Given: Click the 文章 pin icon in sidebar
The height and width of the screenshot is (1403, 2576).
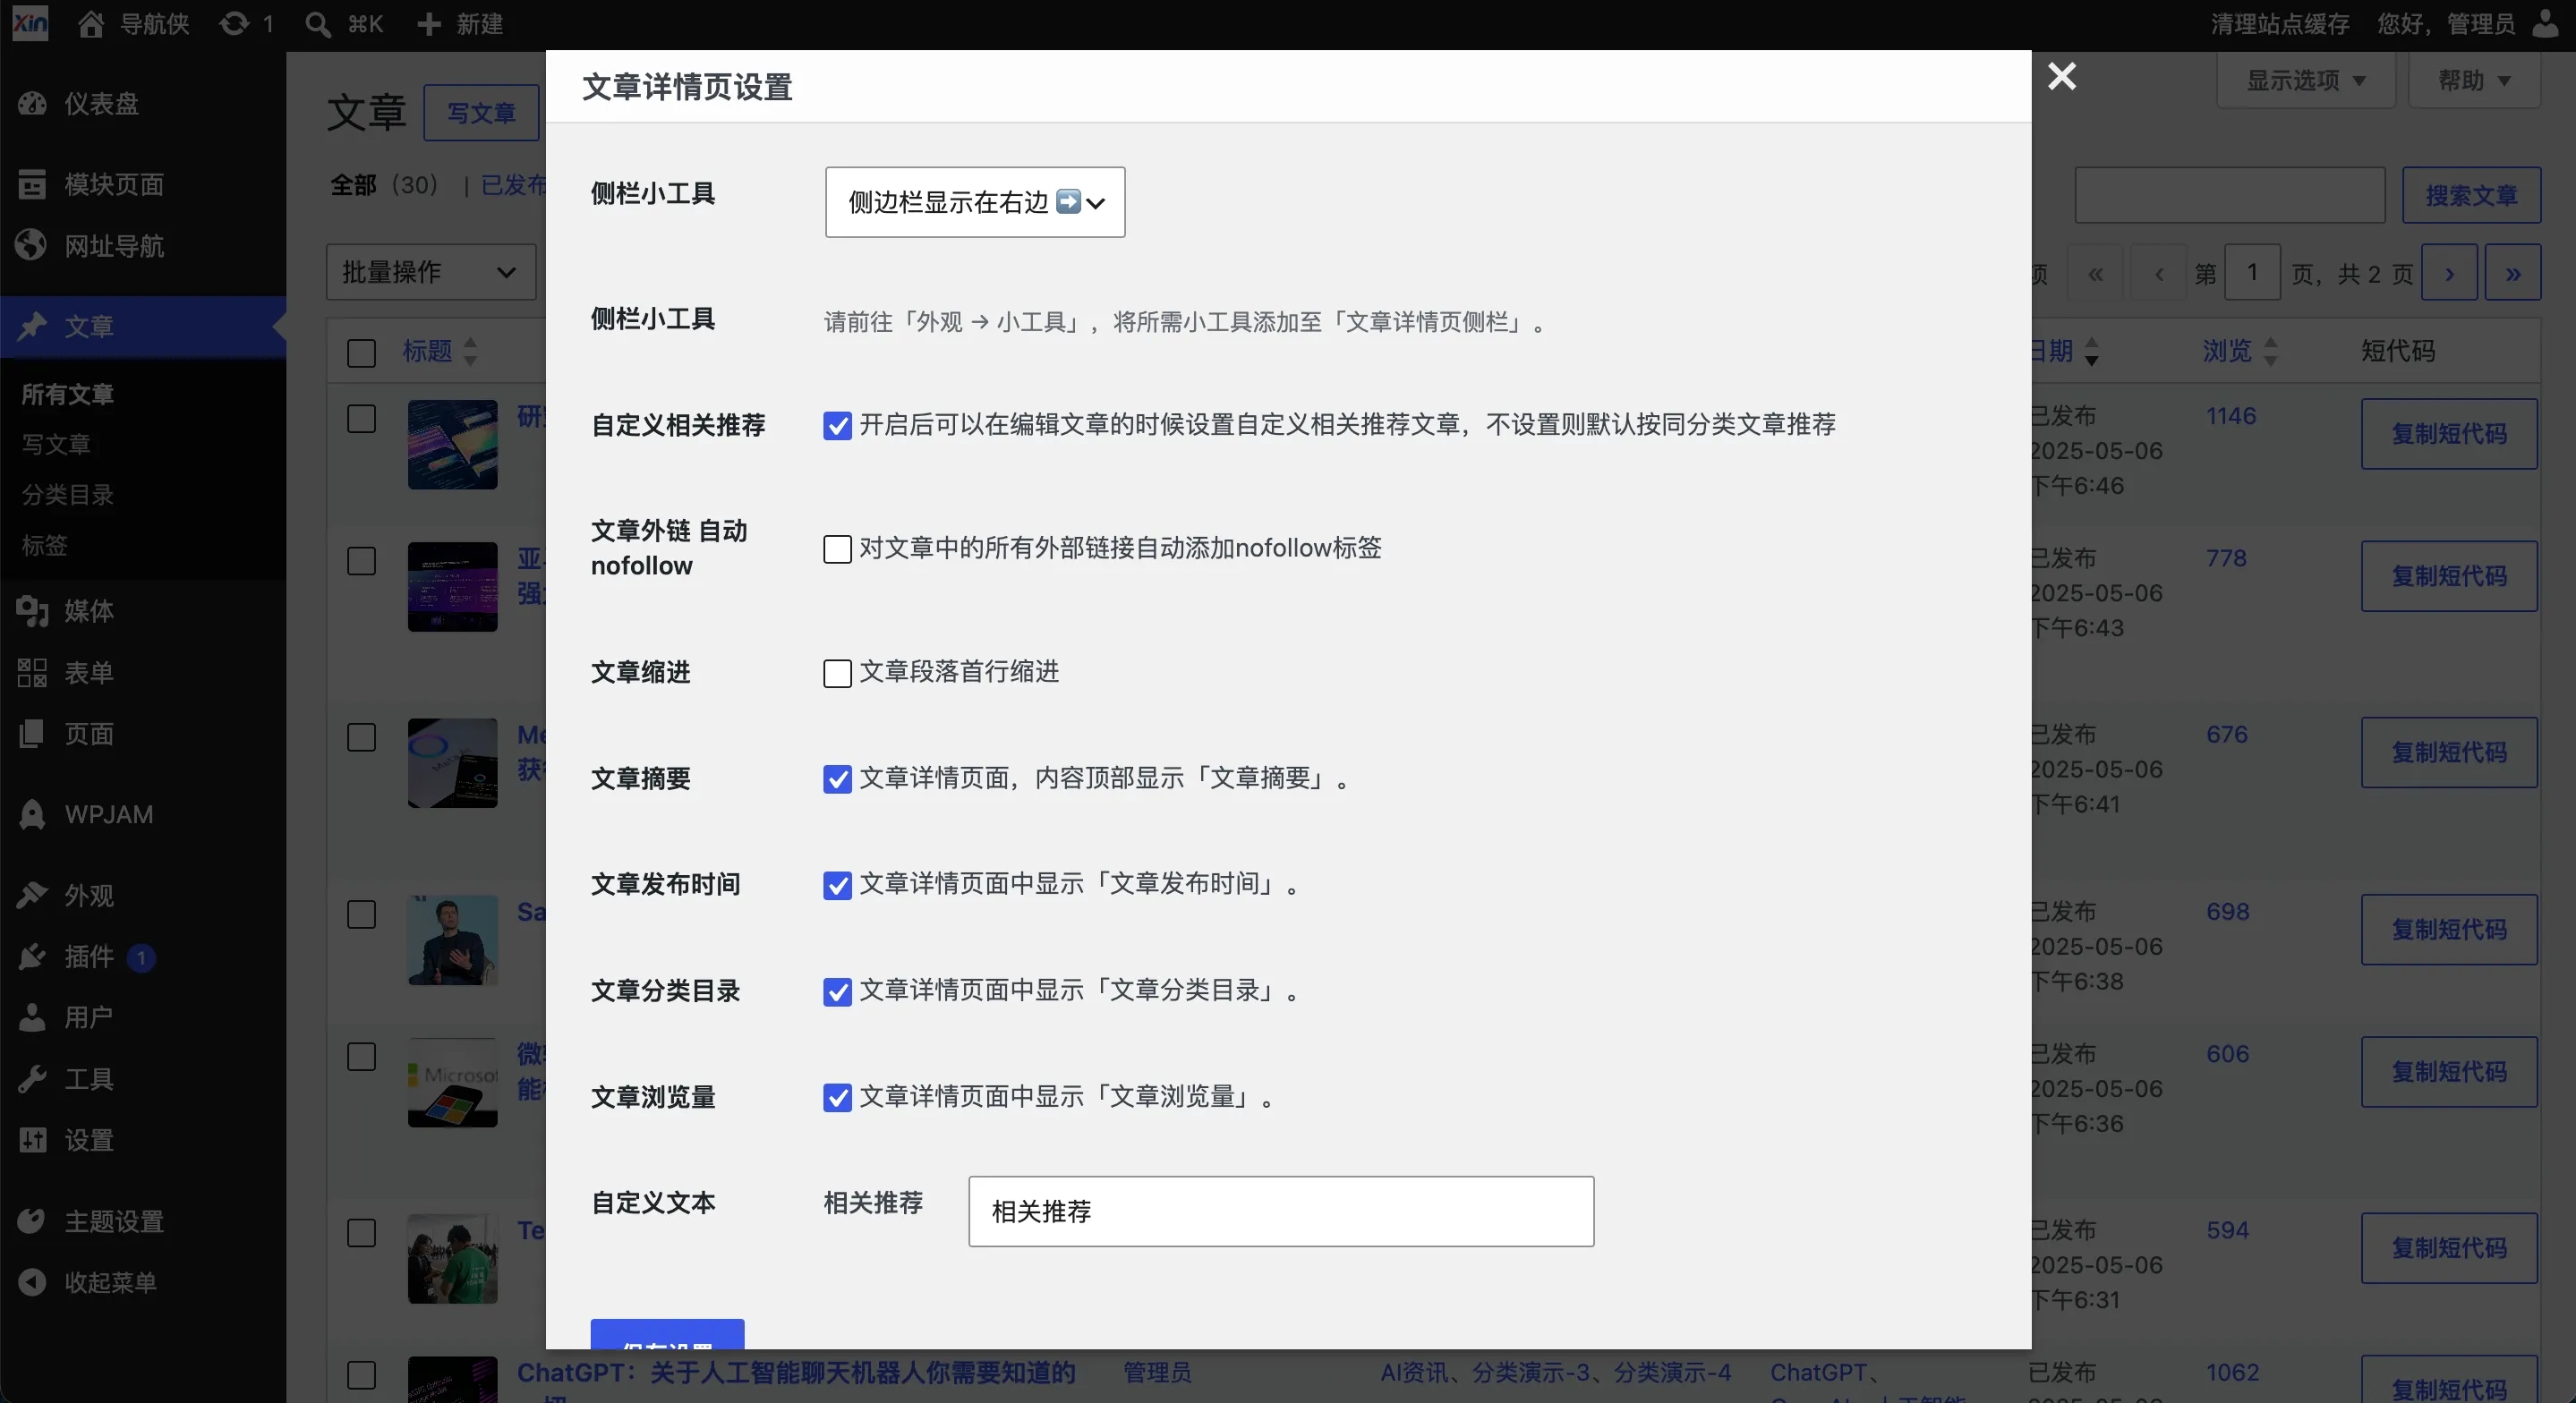Looking at the screenshot, I should click(32, 326).
